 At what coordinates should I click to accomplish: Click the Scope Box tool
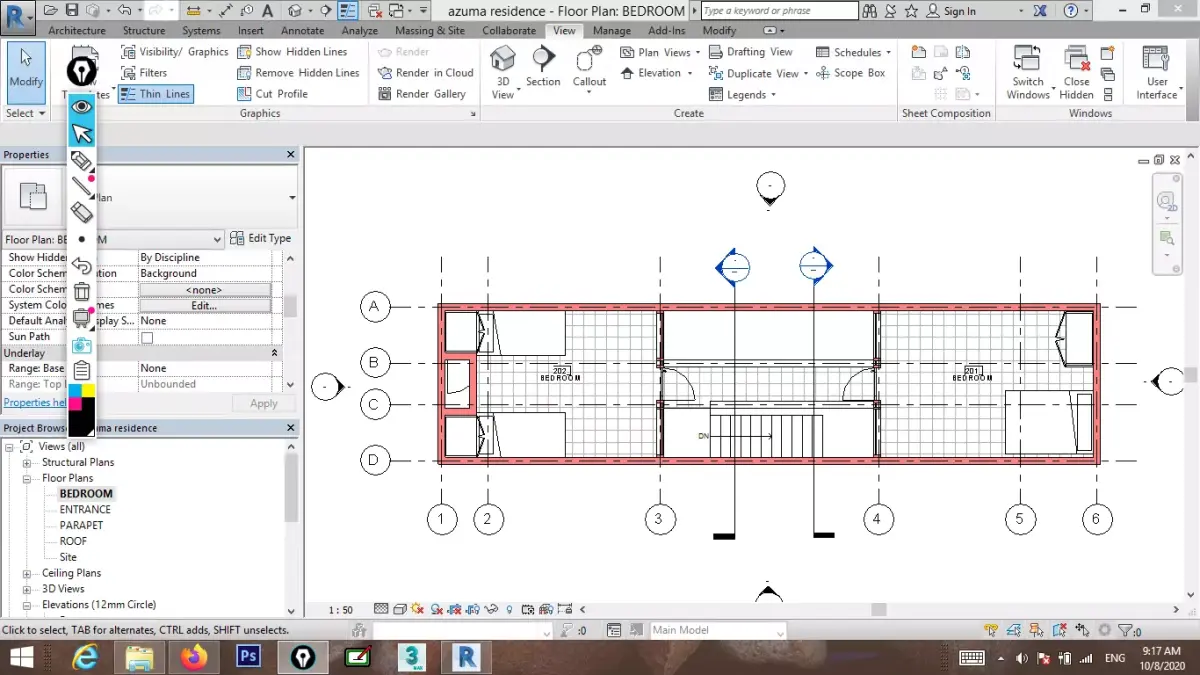point(851,73)
